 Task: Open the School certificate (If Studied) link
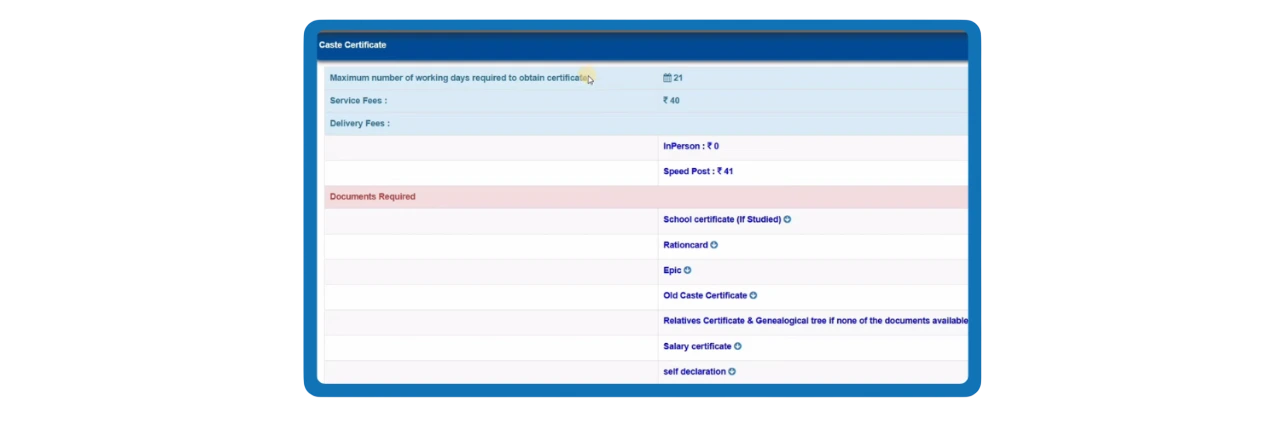point(722,220)
